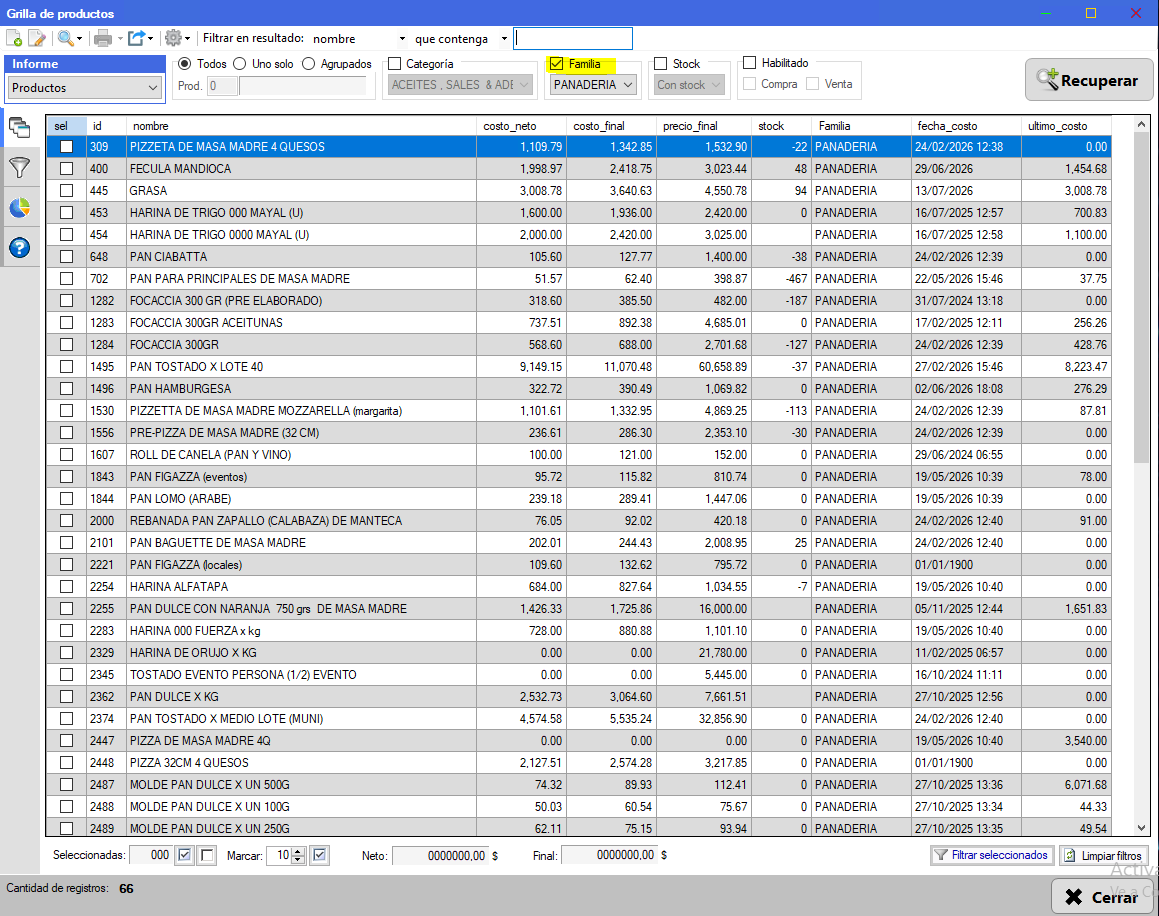
Task: Click the magnifier search icon
Action: coord(65,38)
